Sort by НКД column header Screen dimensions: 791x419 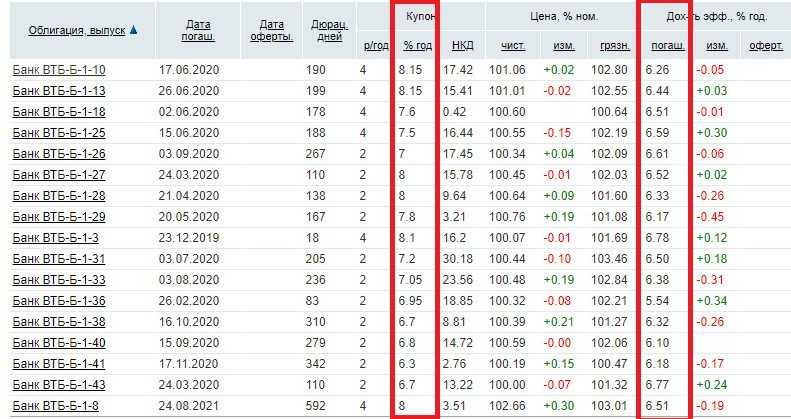[x=463, y=46]
